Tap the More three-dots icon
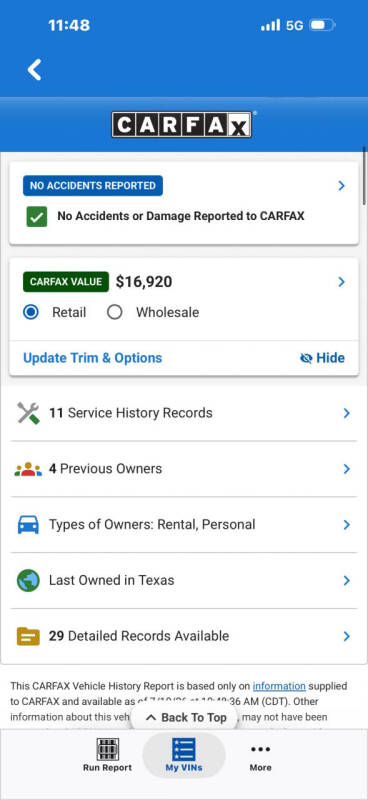368x800 pixels. [260, 749]
